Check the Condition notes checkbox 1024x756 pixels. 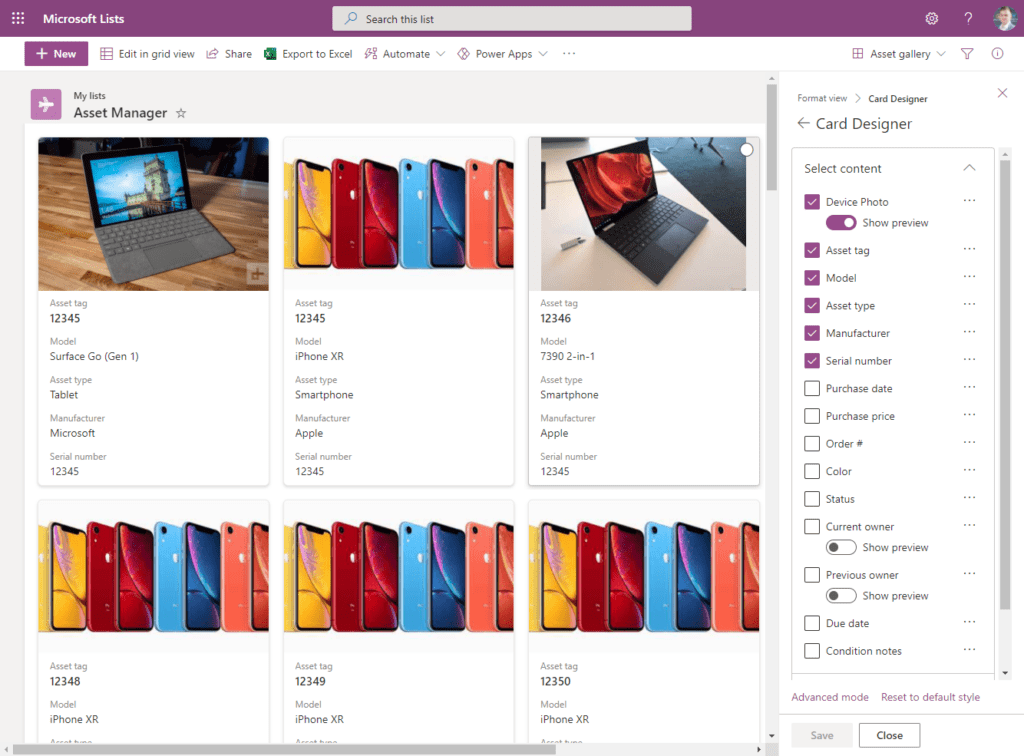812,651
